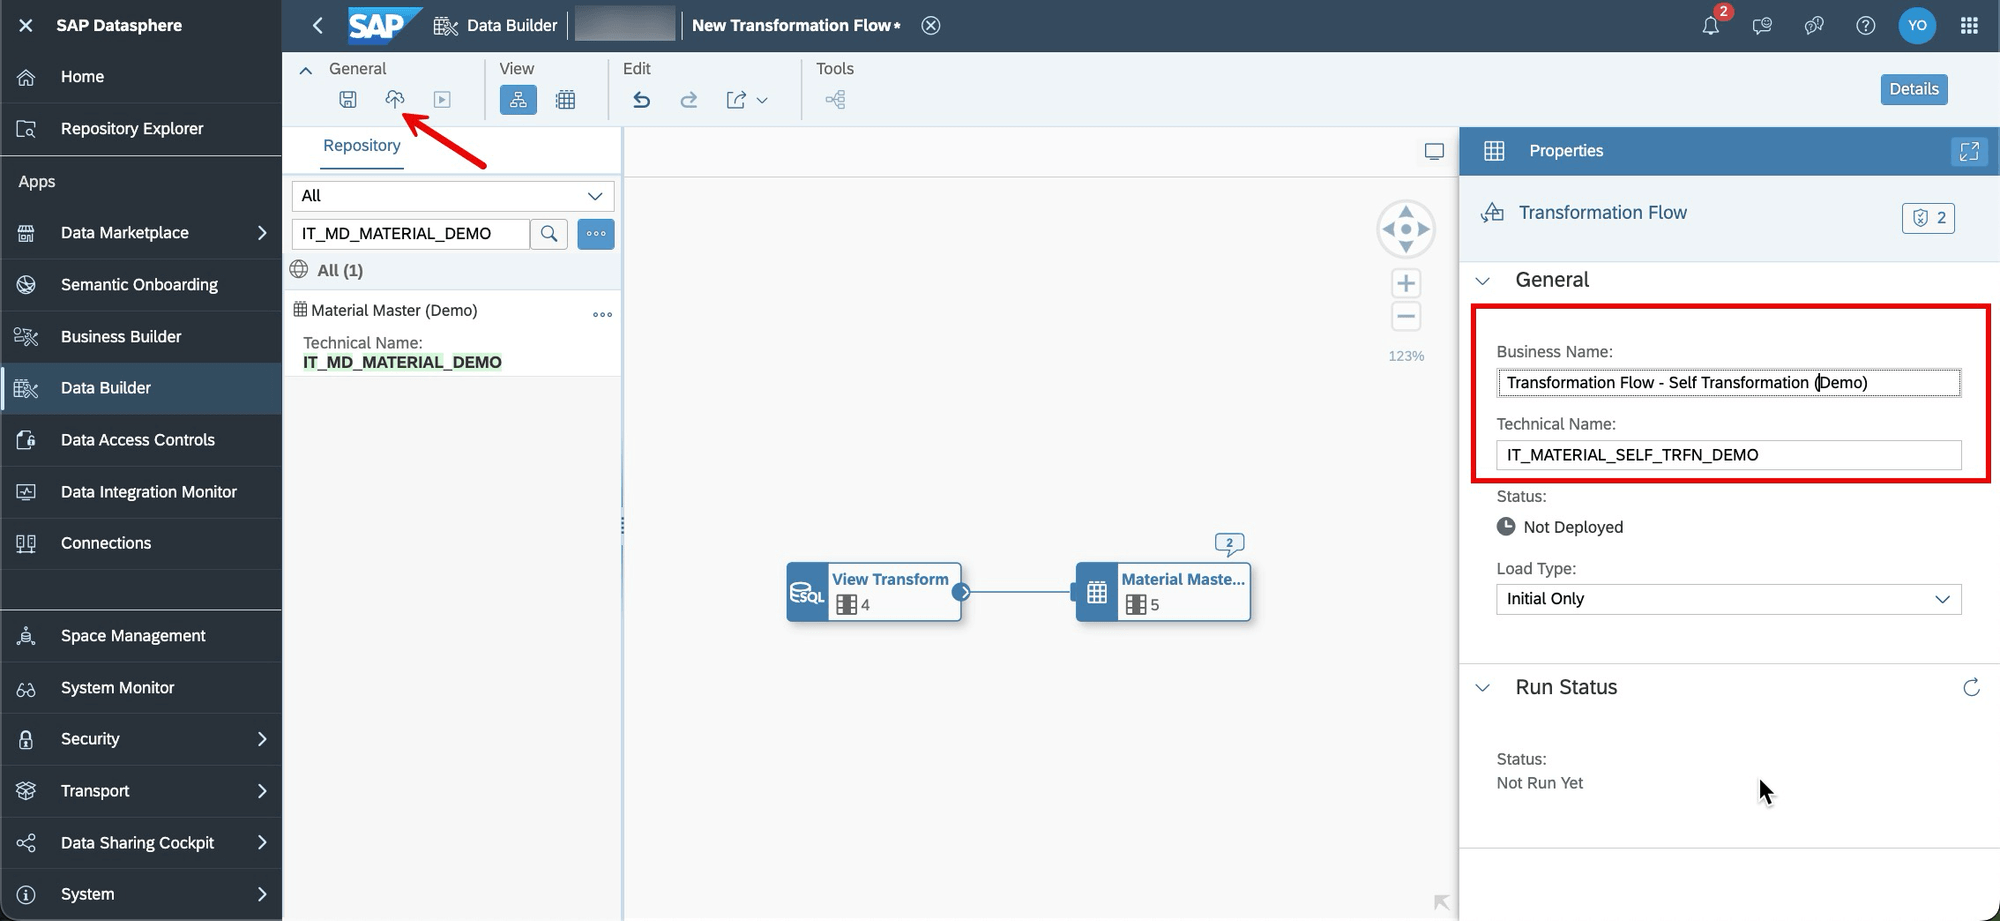Open the product switch grid
Screen dimensions: 2000x921
(x=1969, y=25)
